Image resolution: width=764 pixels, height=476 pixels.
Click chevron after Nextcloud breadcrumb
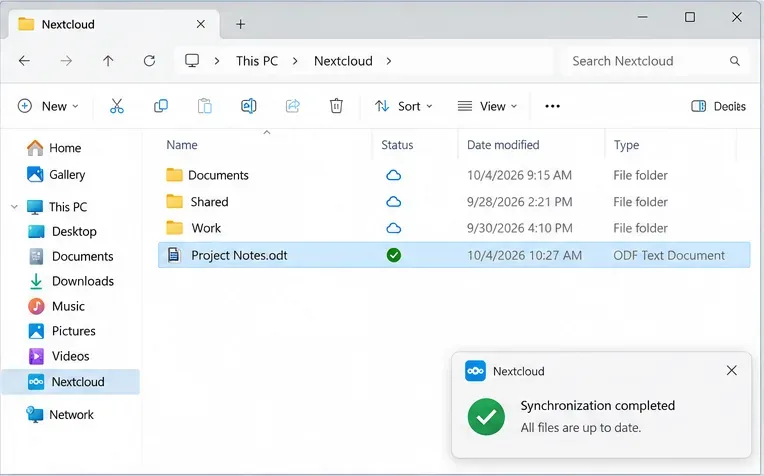(x=389, y=61)
